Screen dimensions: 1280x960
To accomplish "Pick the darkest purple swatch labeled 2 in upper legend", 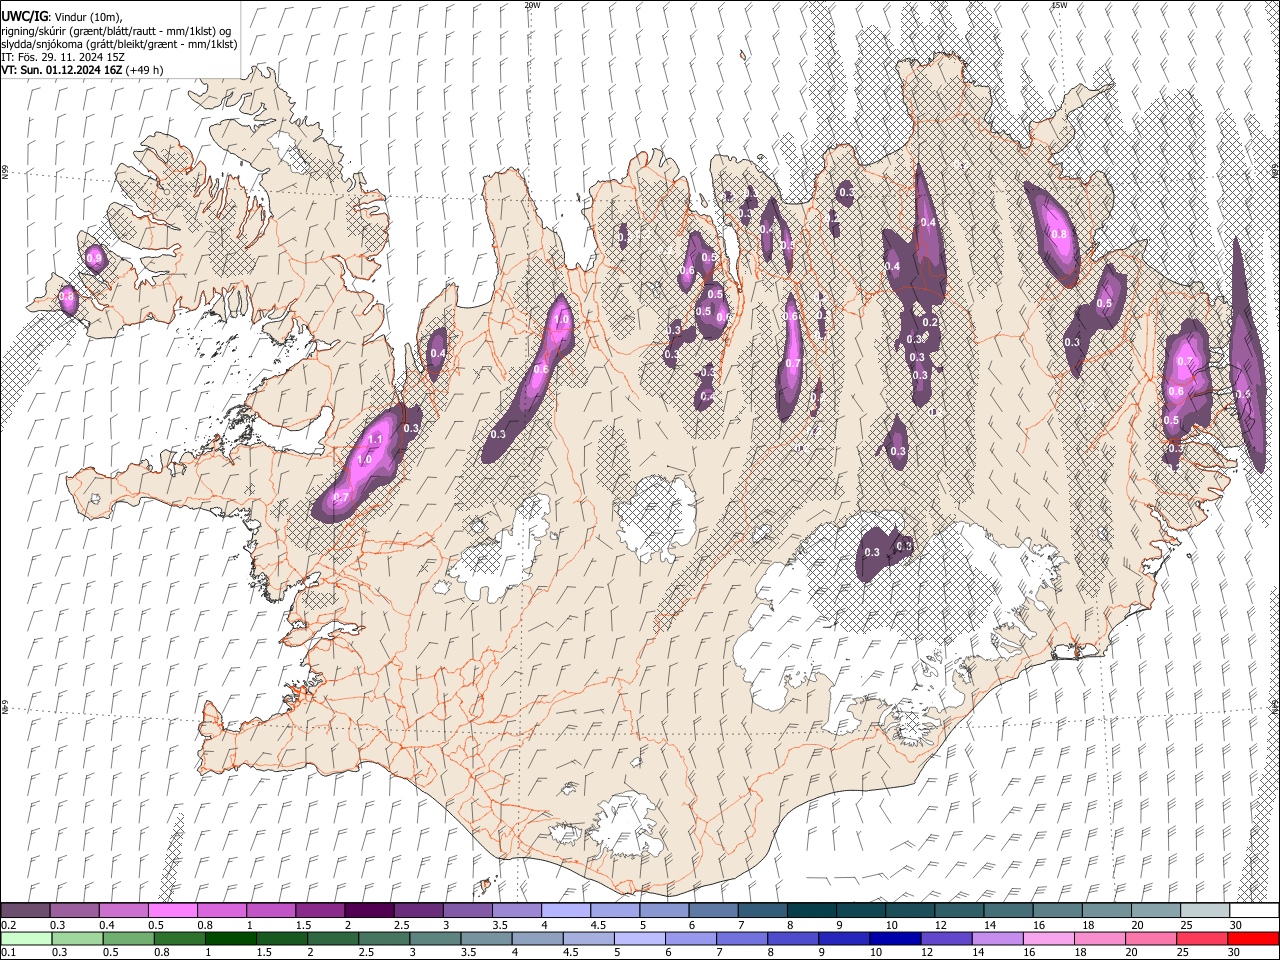I will [x=369, y=911].
